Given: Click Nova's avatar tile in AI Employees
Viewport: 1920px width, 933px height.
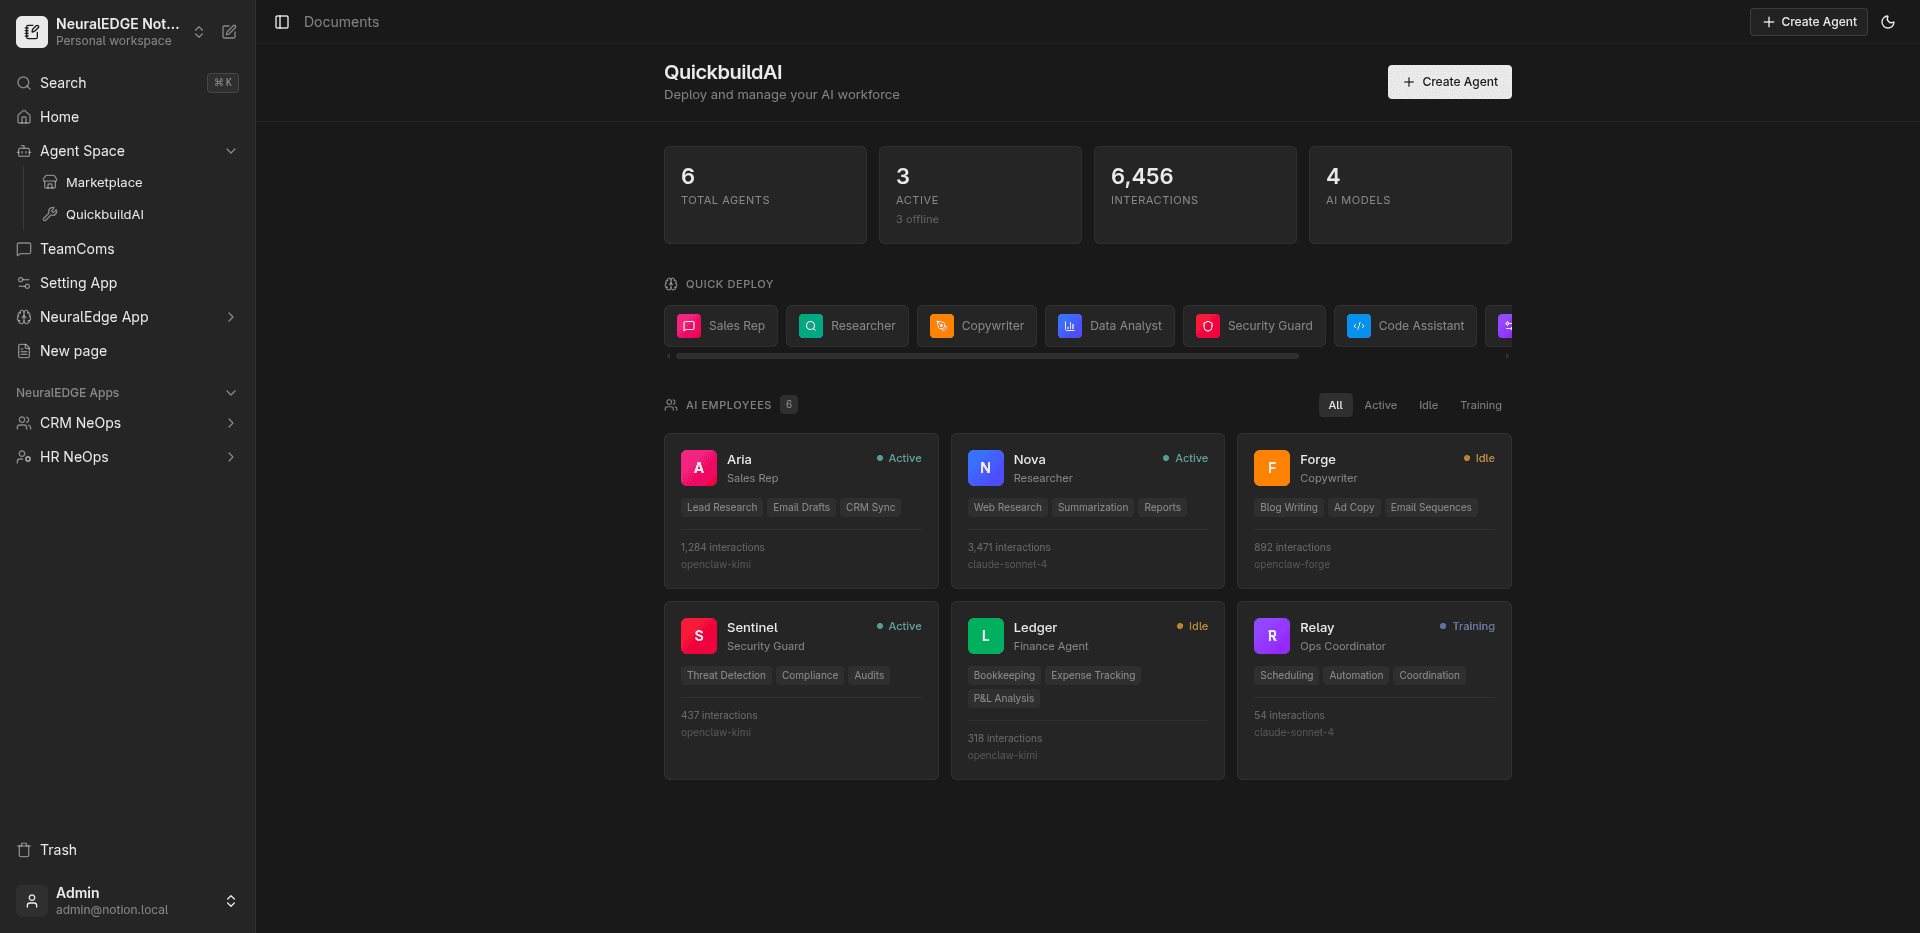Looking at the screenshot, I should coord(985,467).
